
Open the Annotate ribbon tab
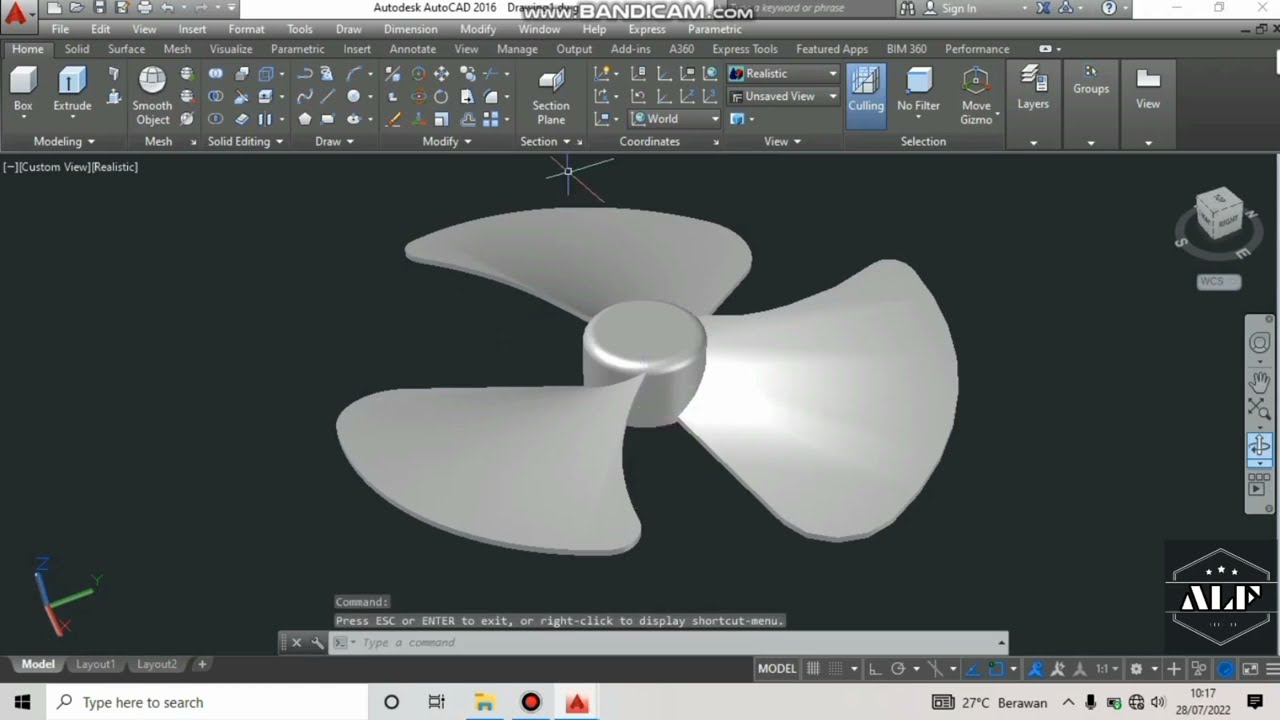pos(413,49)
